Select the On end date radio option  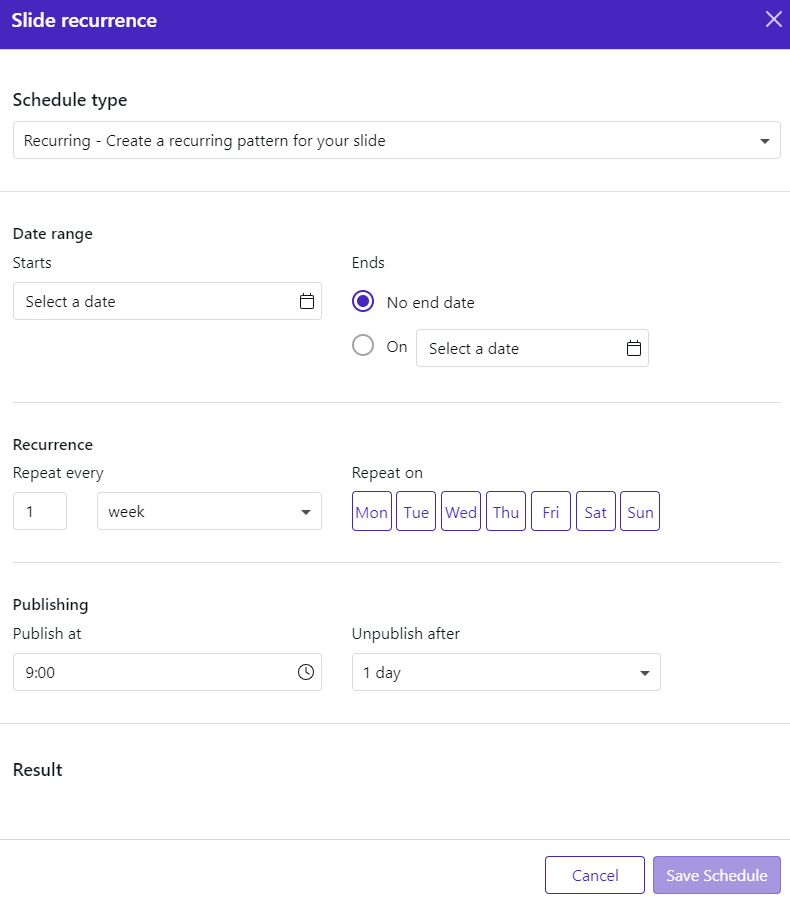[x=363, y=346]
